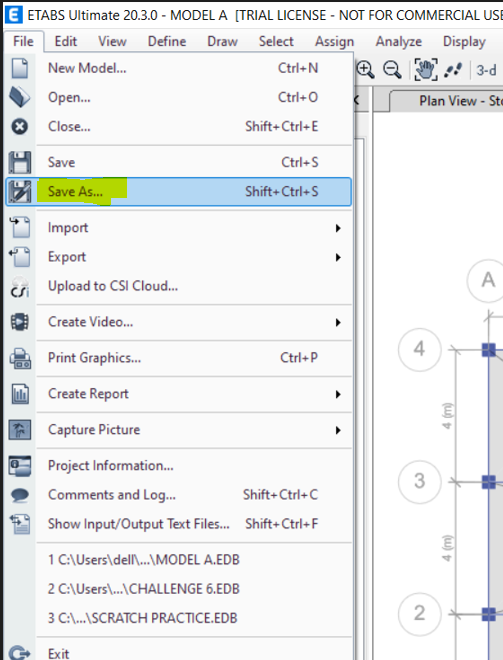Expand the Export submenu arrow
The height and width of the screenshot is (660, 503).
(338, 257)
